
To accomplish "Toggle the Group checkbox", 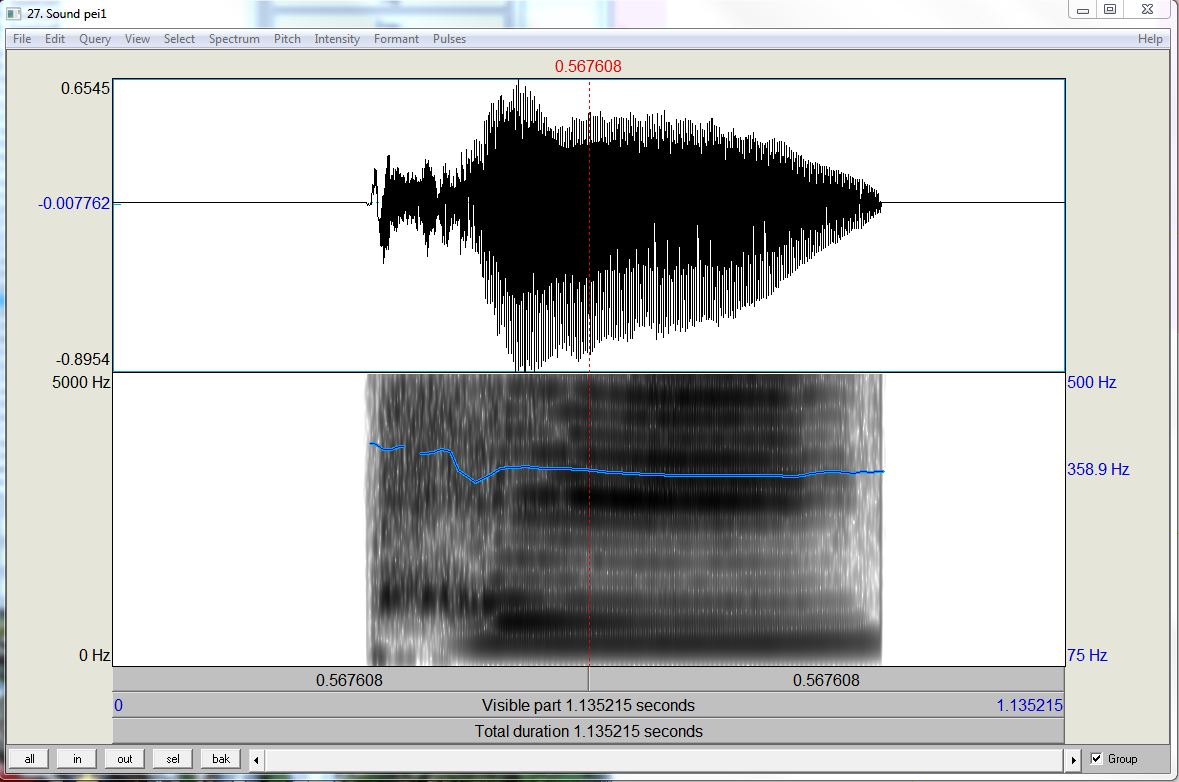I will coord(1096,759).
